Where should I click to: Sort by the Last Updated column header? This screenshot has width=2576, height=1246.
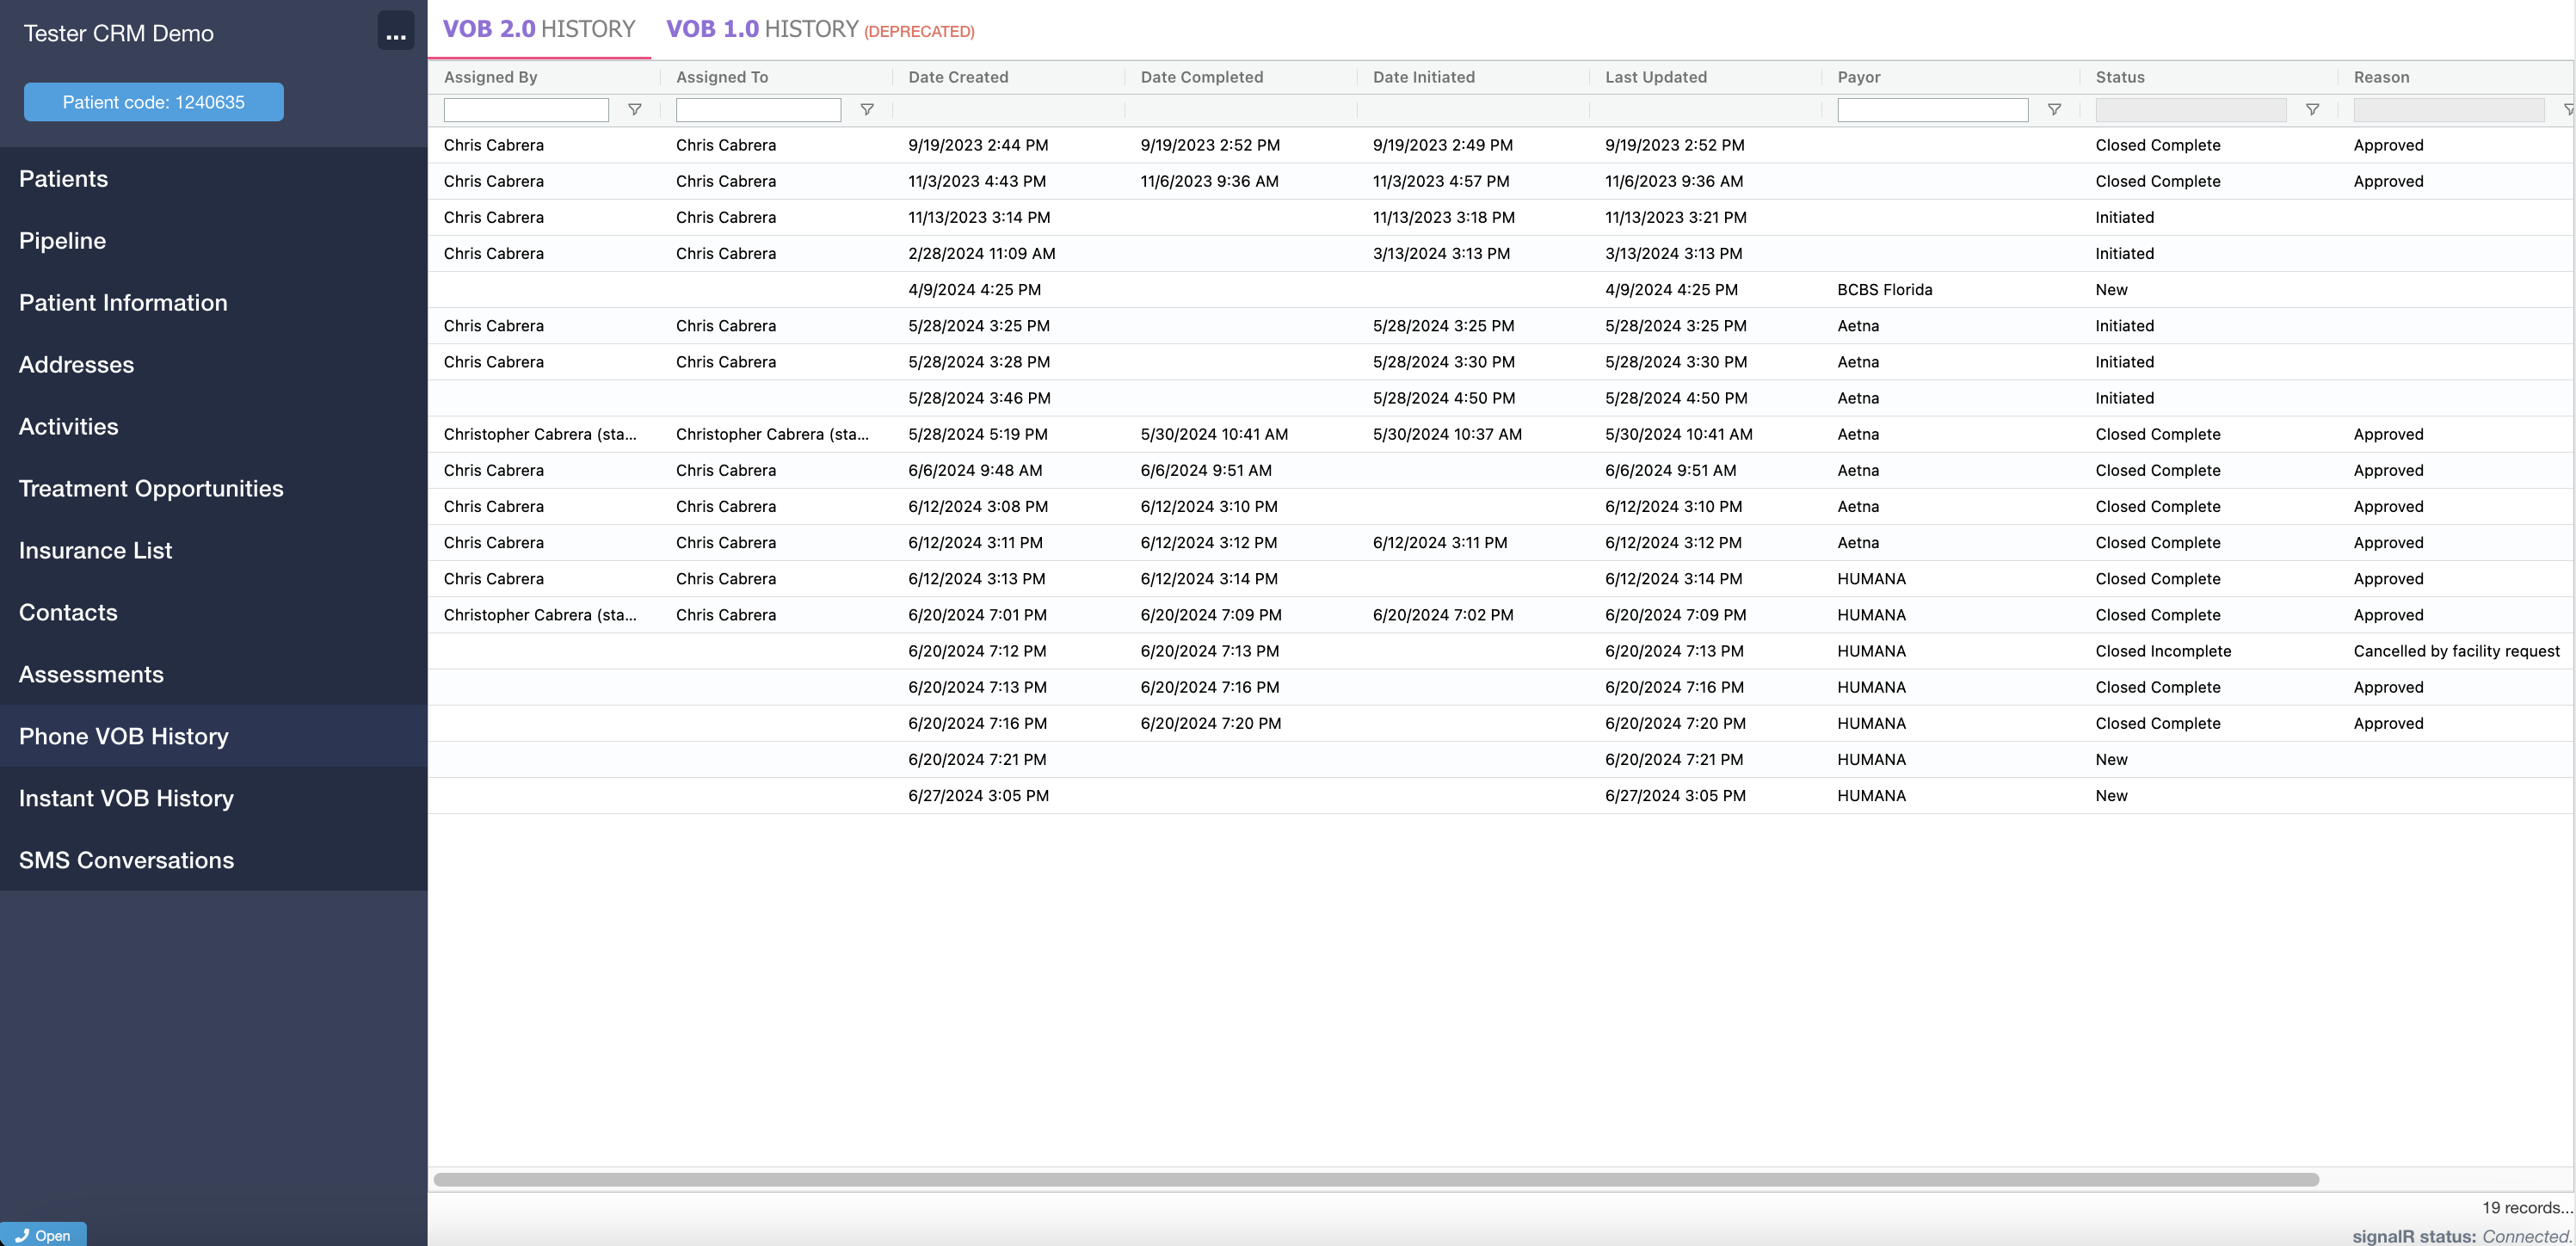pos(1655,77)
